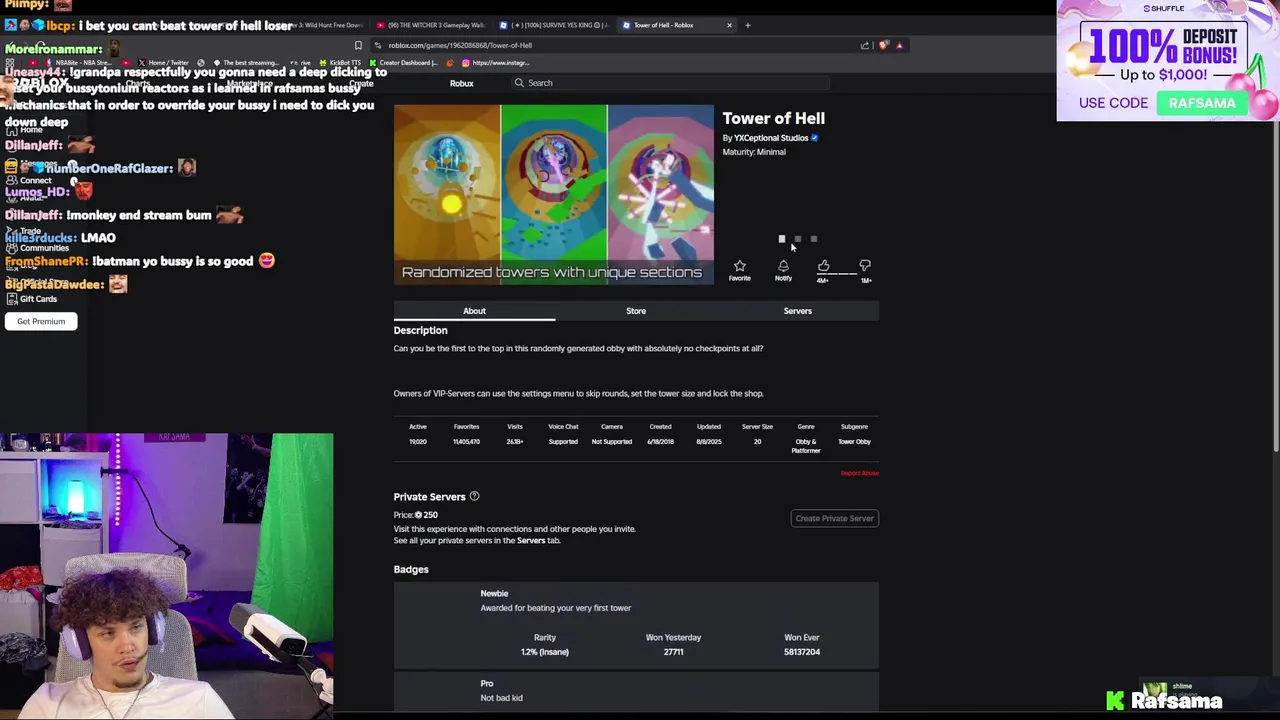
Task: Click the browser bookmark icon
Action: [x=358, y=45]
